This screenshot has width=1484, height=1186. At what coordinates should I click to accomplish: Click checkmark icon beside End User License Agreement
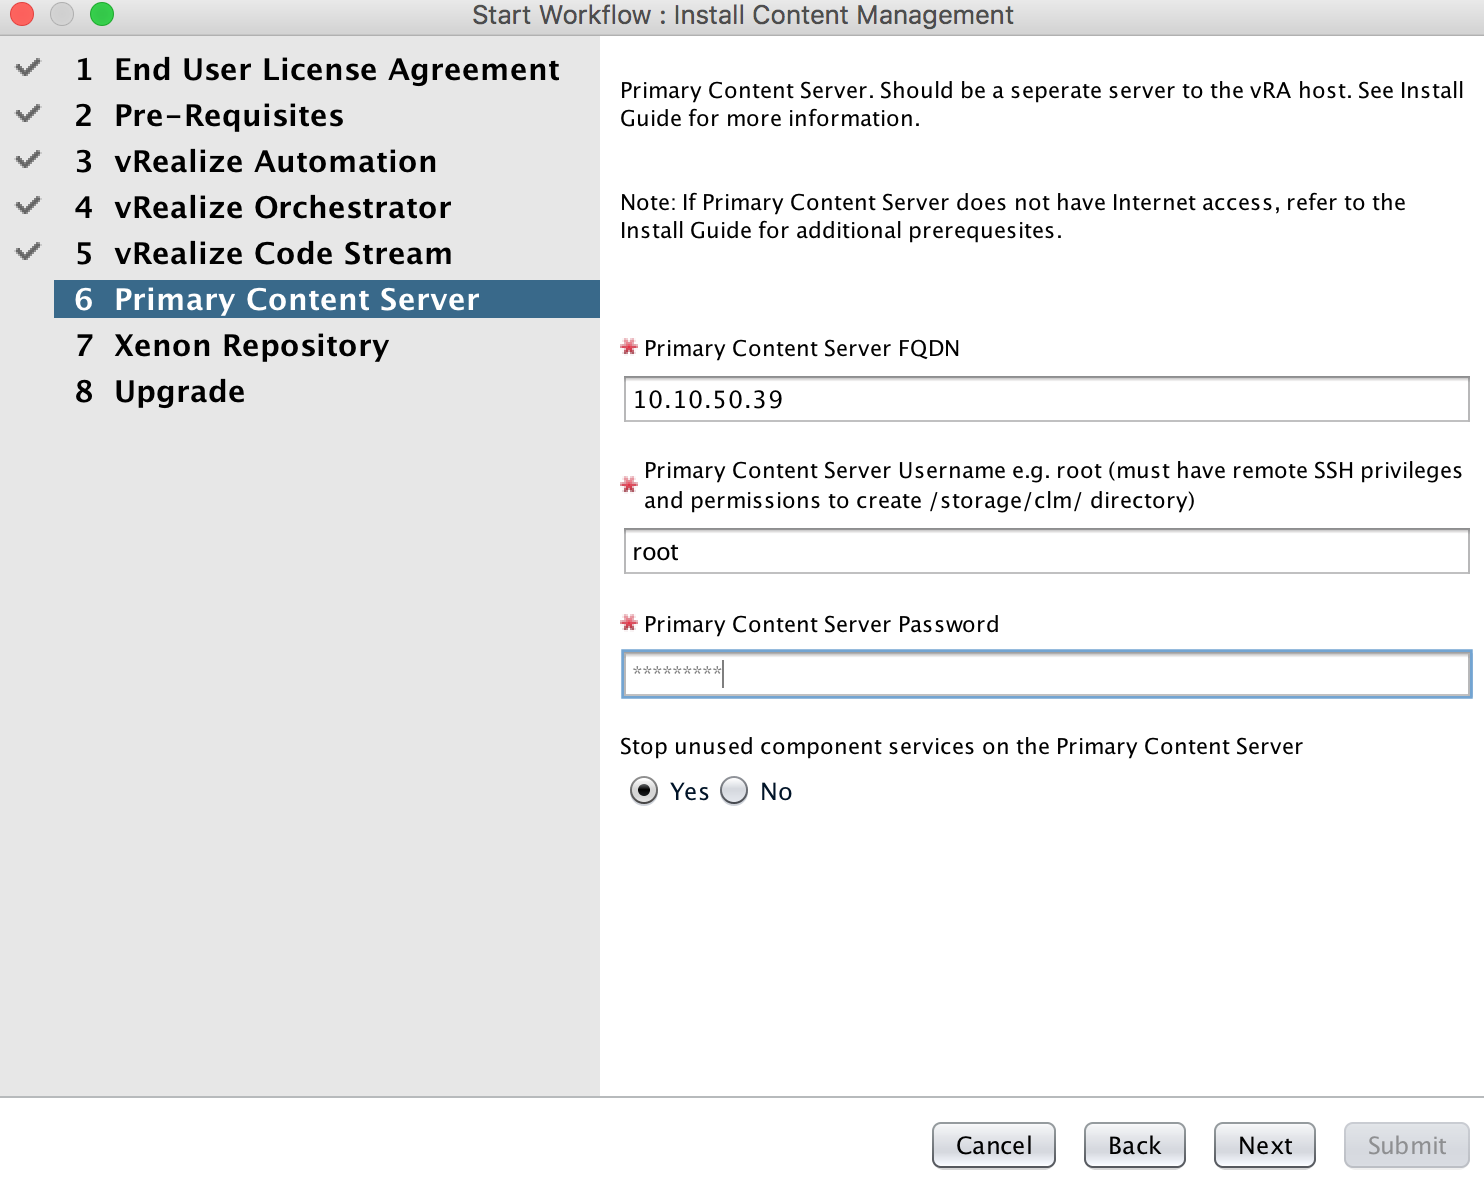29,68
